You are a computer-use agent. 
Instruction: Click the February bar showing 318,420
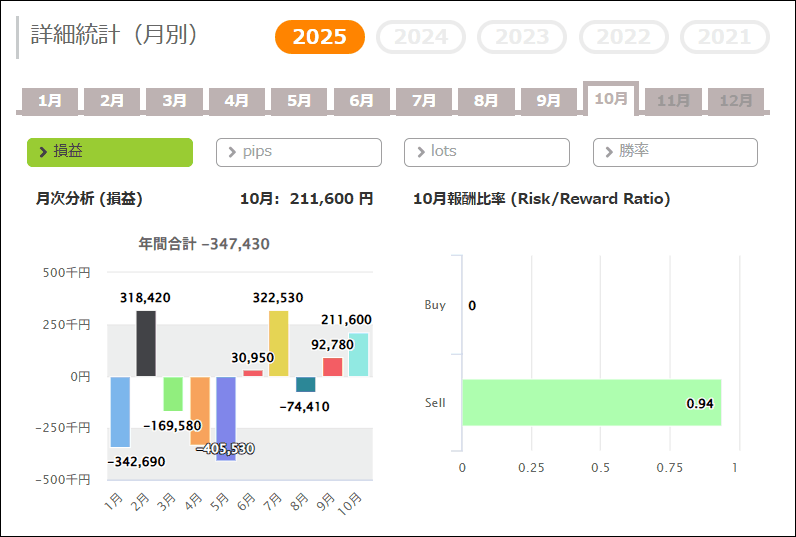(146, 343)
